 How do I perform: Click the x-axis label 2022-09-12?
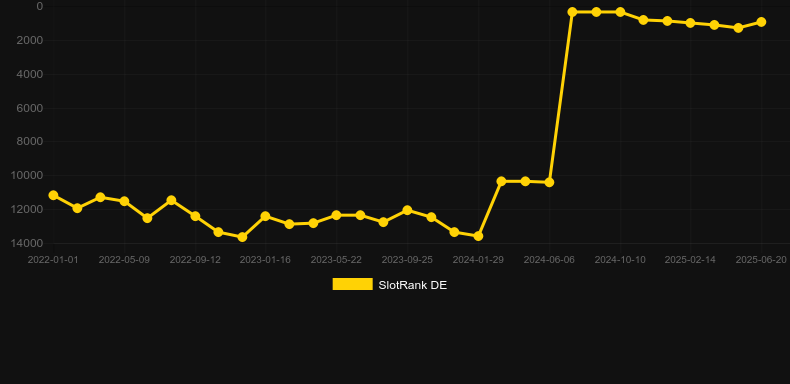195,260
